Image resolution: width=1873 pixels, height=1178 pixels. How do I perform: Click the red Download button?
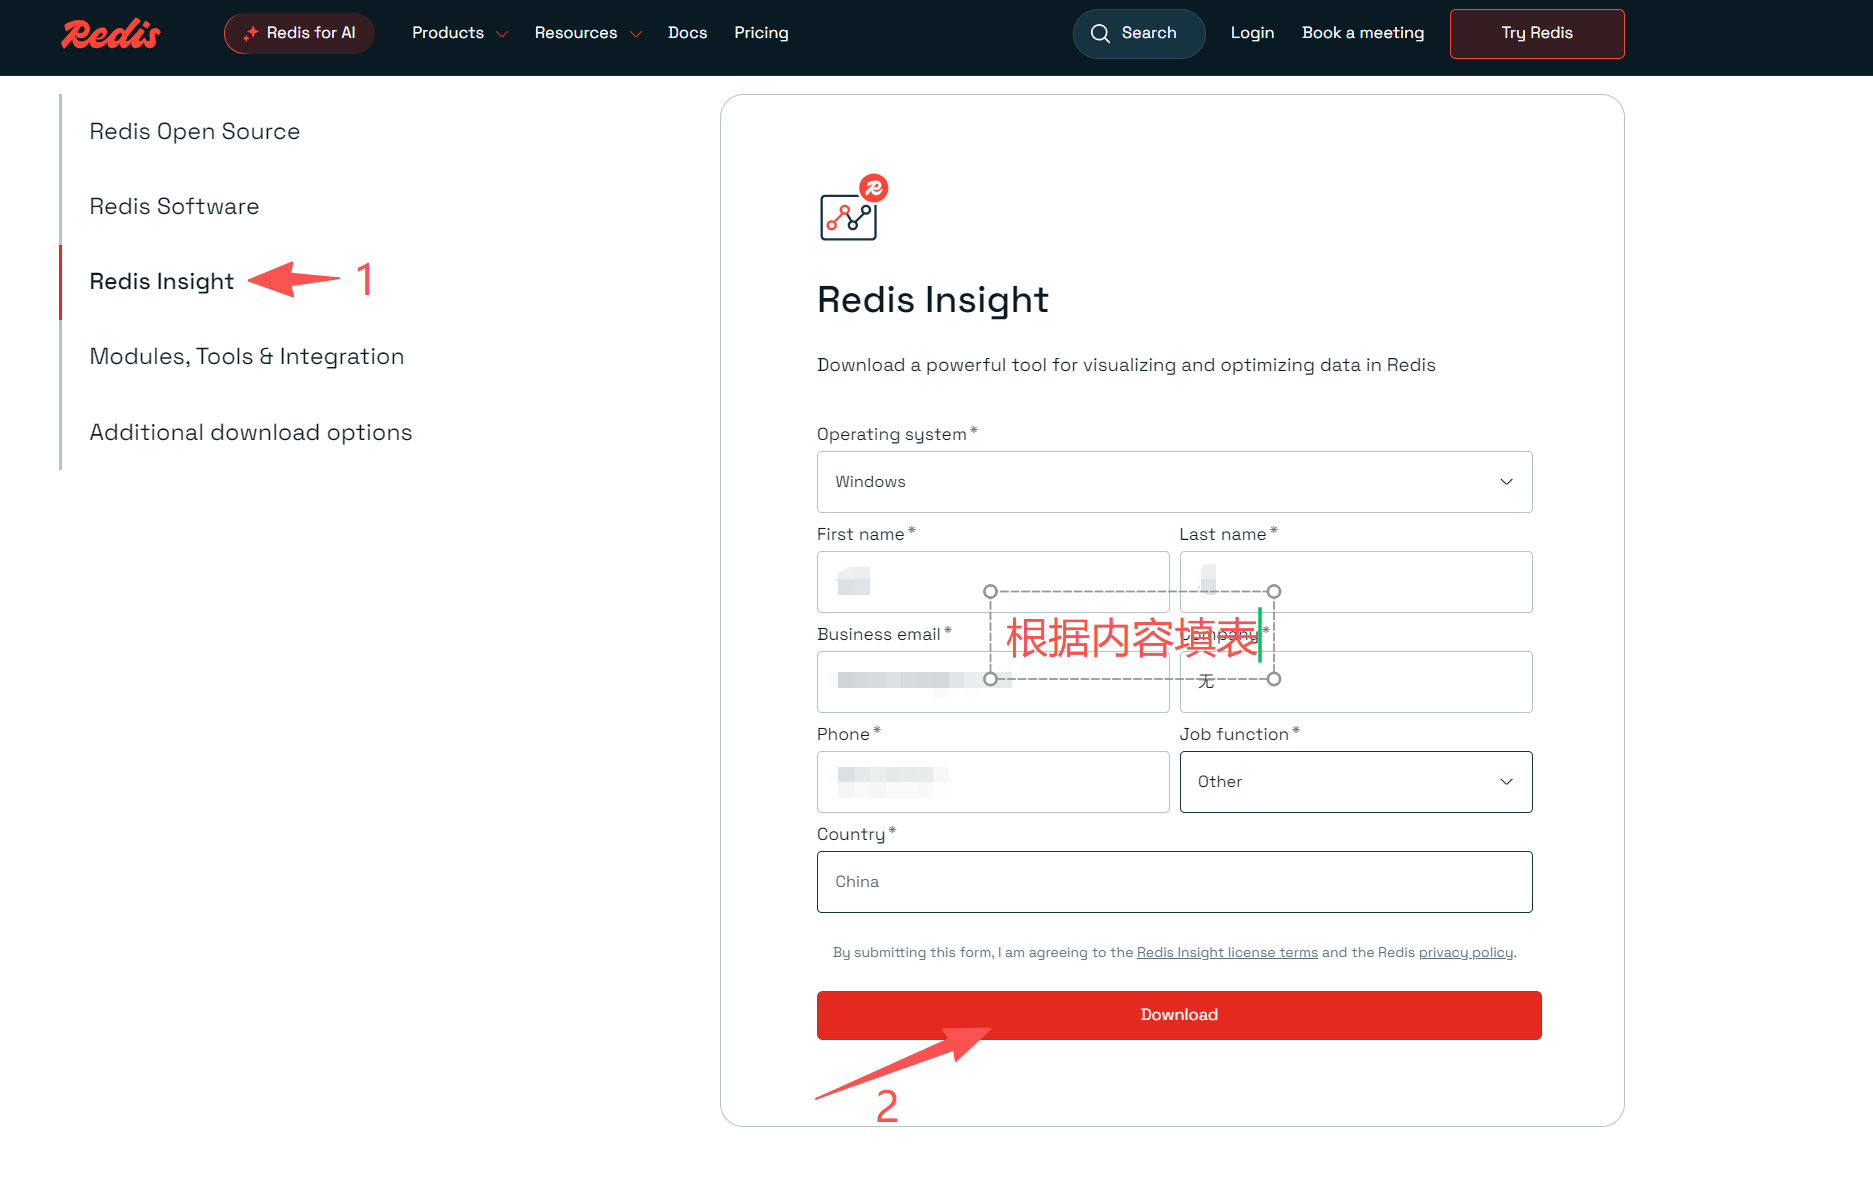point(1179,1015)
